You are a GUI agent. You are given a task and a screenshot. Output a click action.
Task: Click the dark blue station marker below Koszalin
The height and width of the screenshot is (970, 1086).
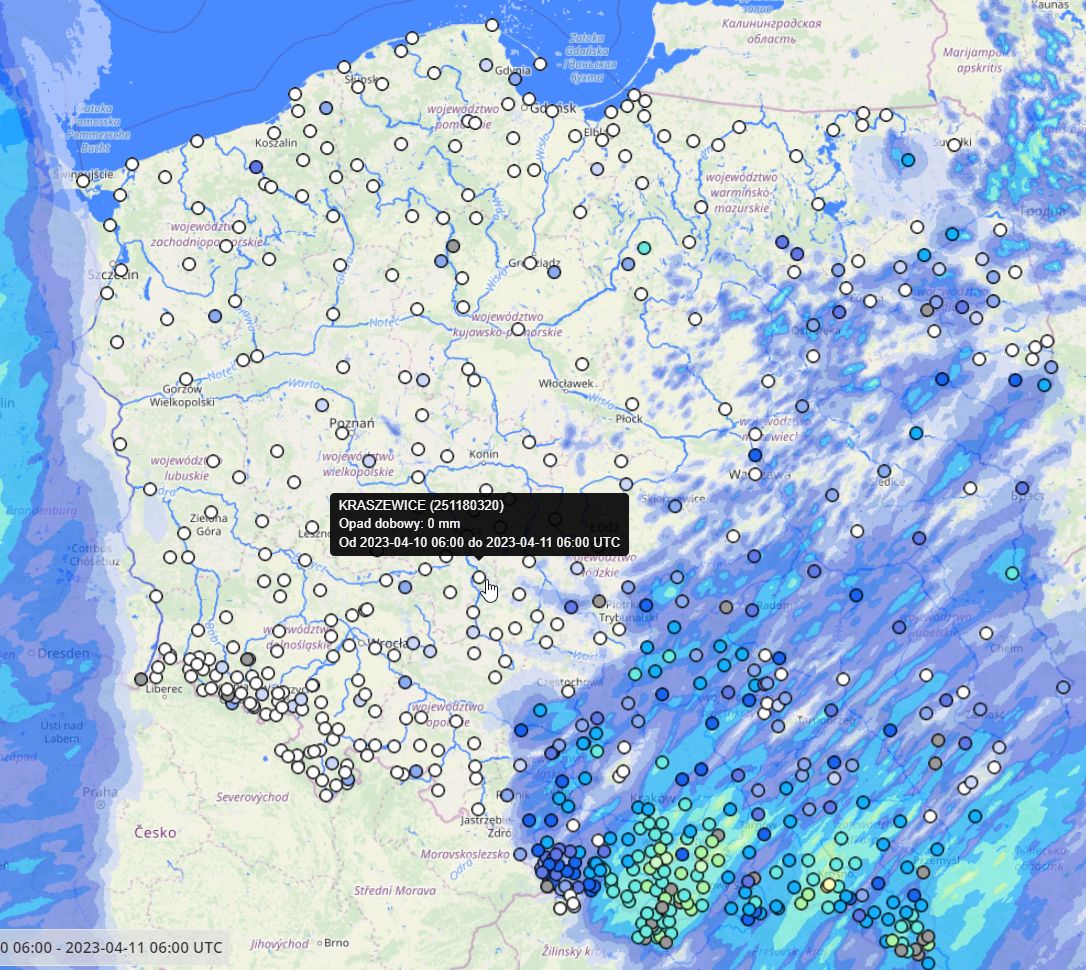256,167
